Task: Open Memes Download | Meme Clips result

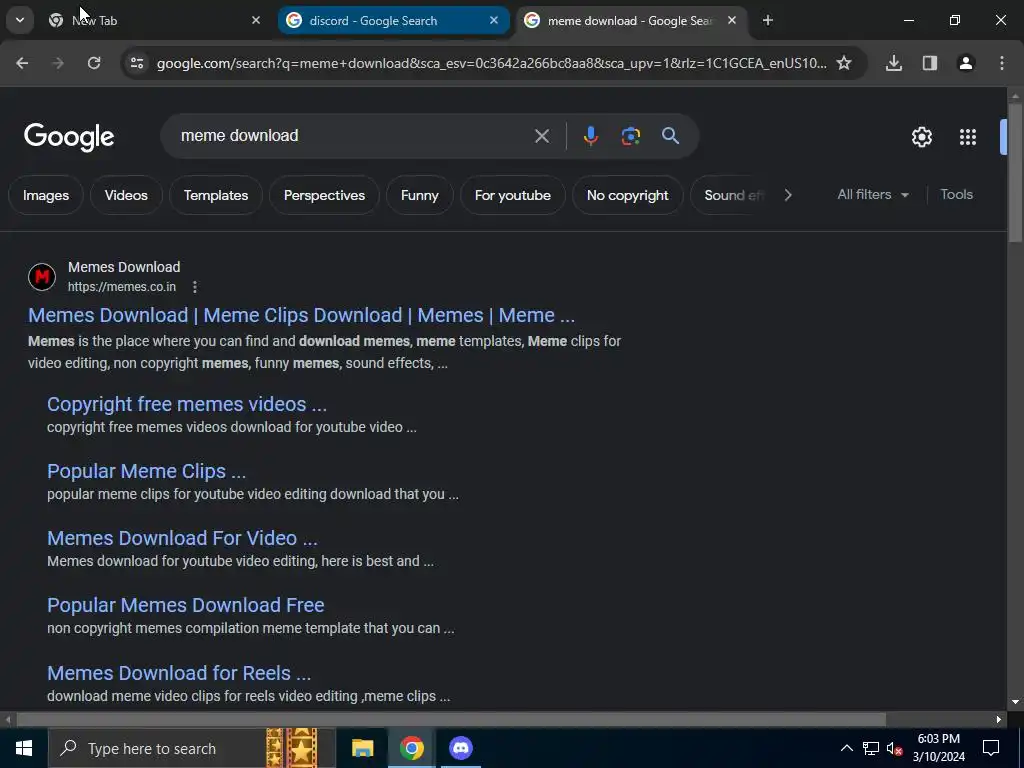Action: 301,315
